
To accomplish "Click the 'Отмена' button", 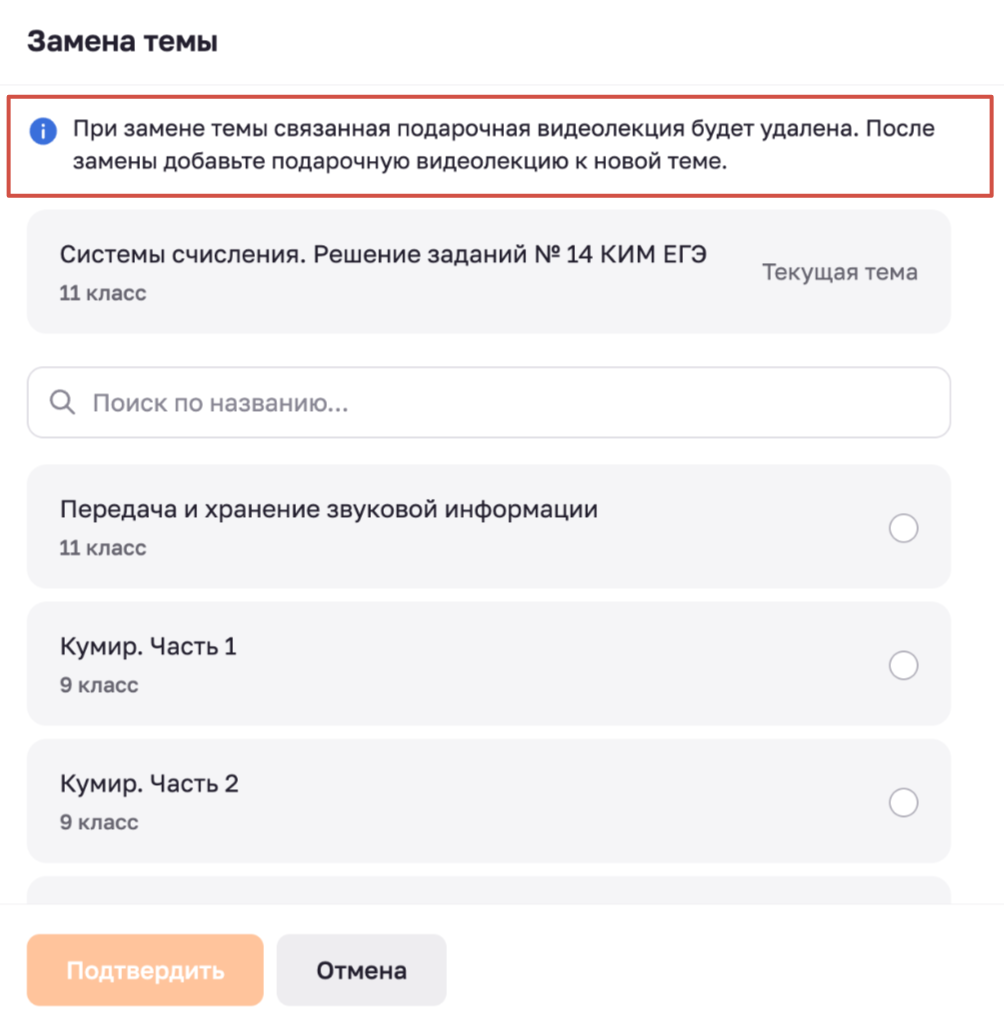I will coord(361,970).
